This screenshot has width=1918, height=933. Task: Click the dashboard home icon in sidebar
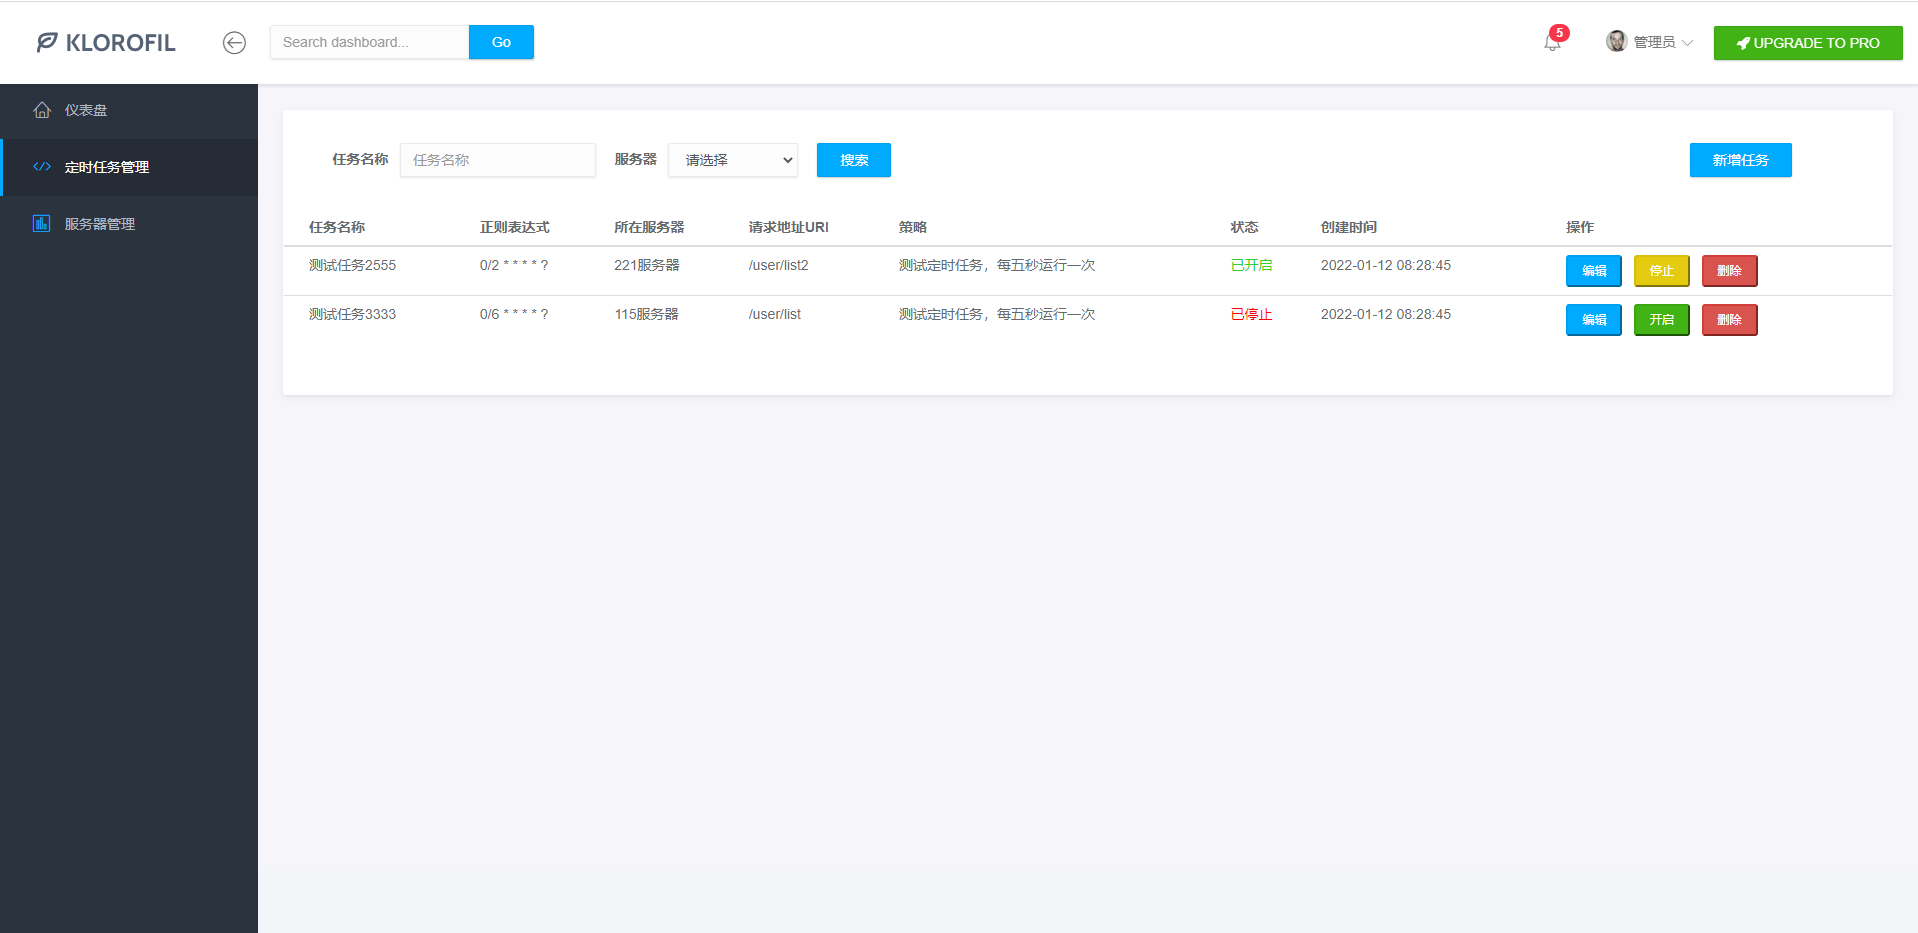pyautogui.click(x=42, y=110)
